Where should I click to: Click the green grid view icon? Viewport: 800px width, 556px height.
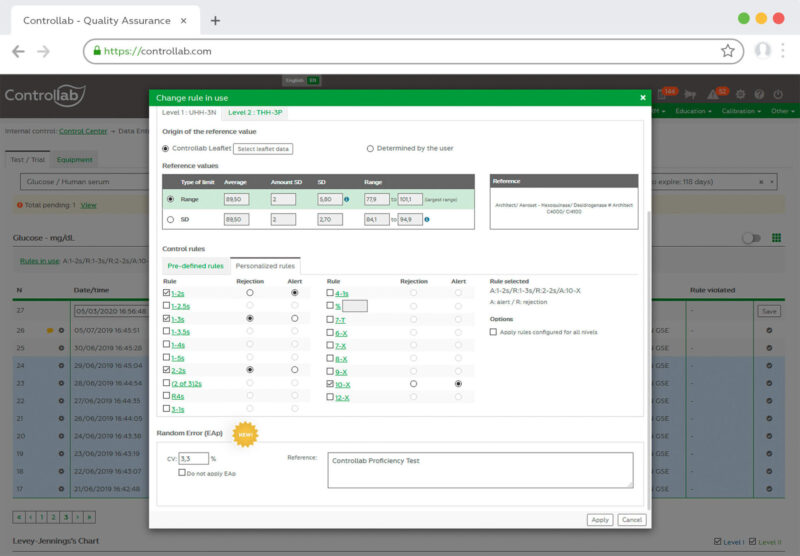(776, 238)
